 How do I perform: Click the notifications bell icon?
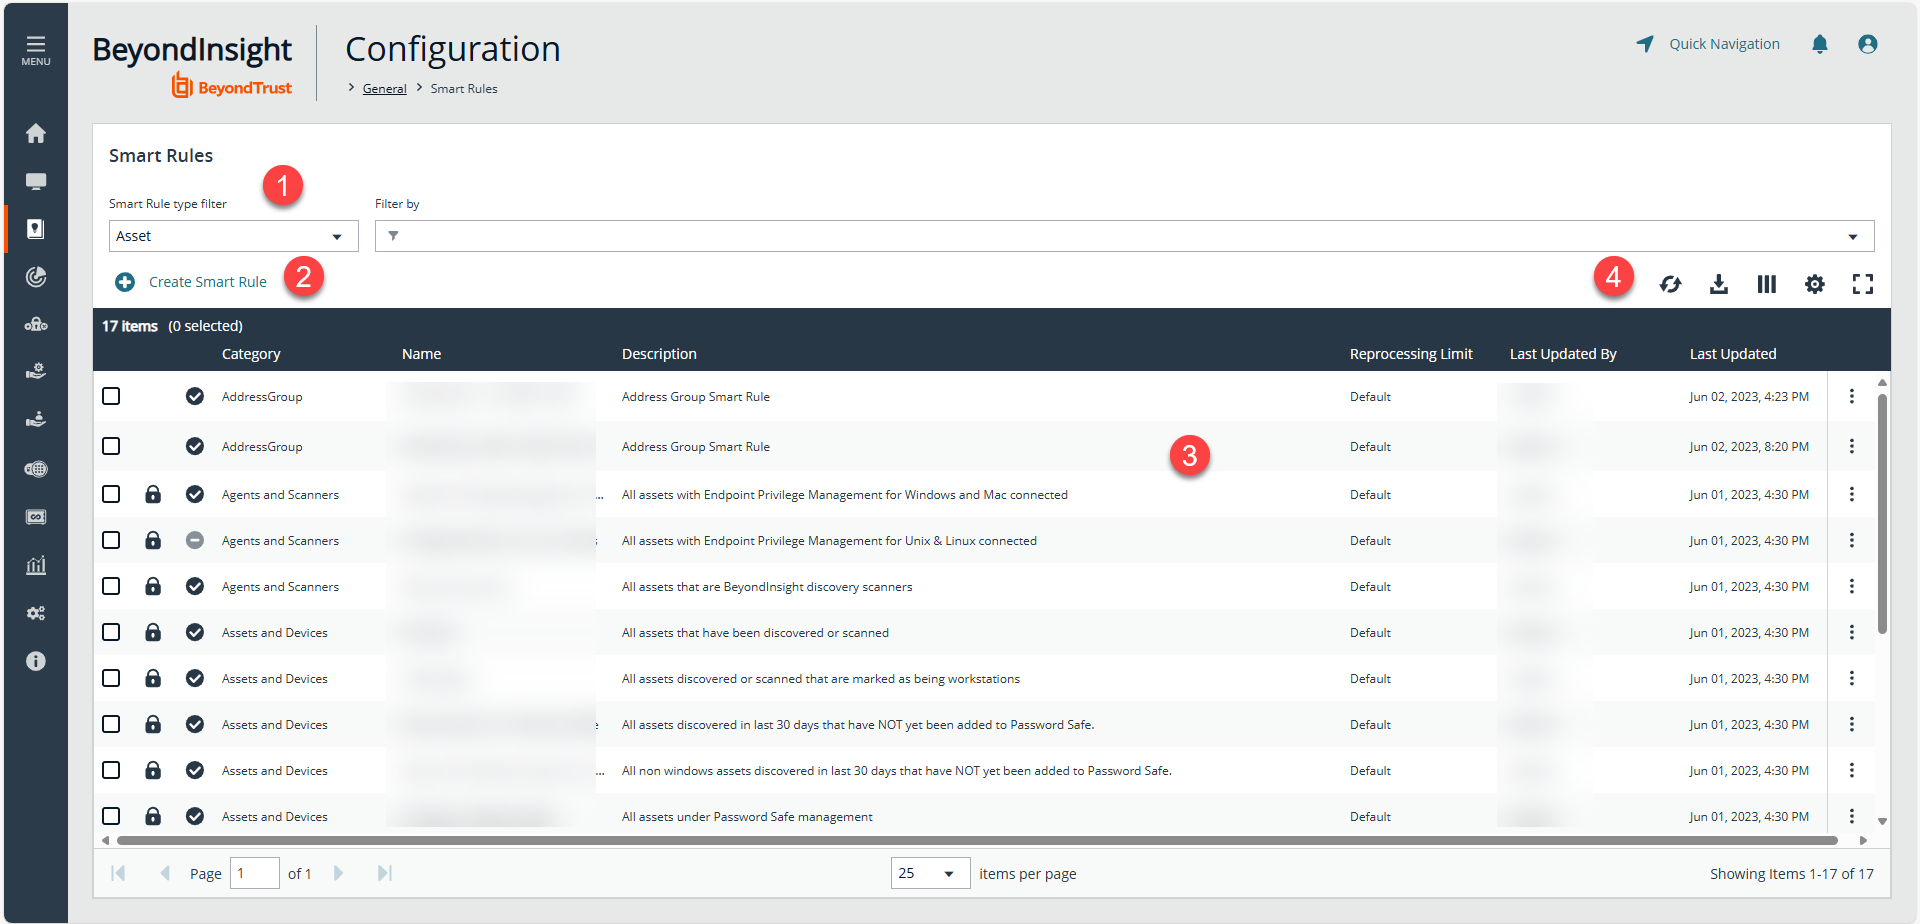1820,44
